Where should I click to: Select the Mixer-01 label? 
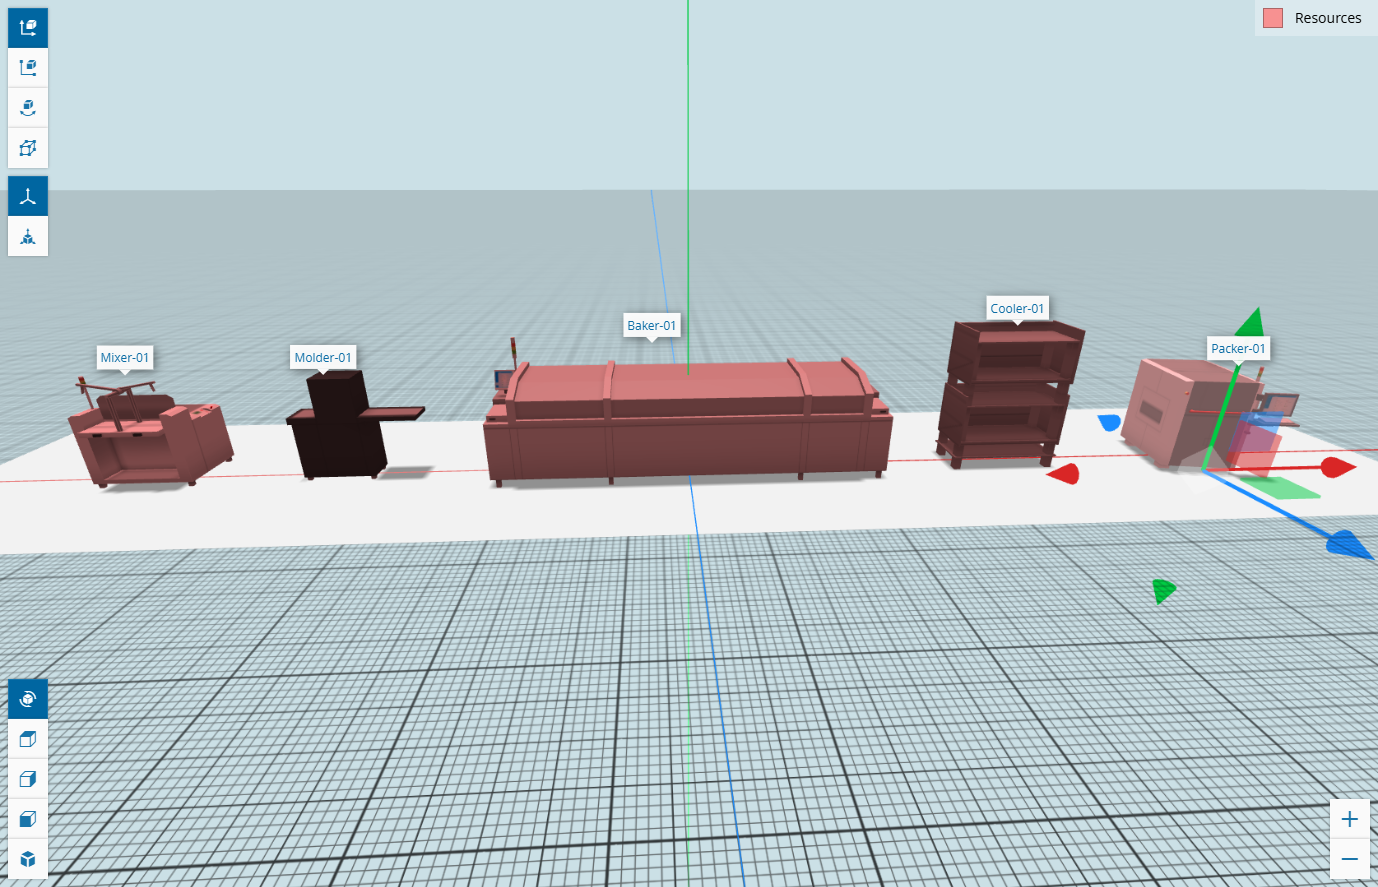point(125,357)
